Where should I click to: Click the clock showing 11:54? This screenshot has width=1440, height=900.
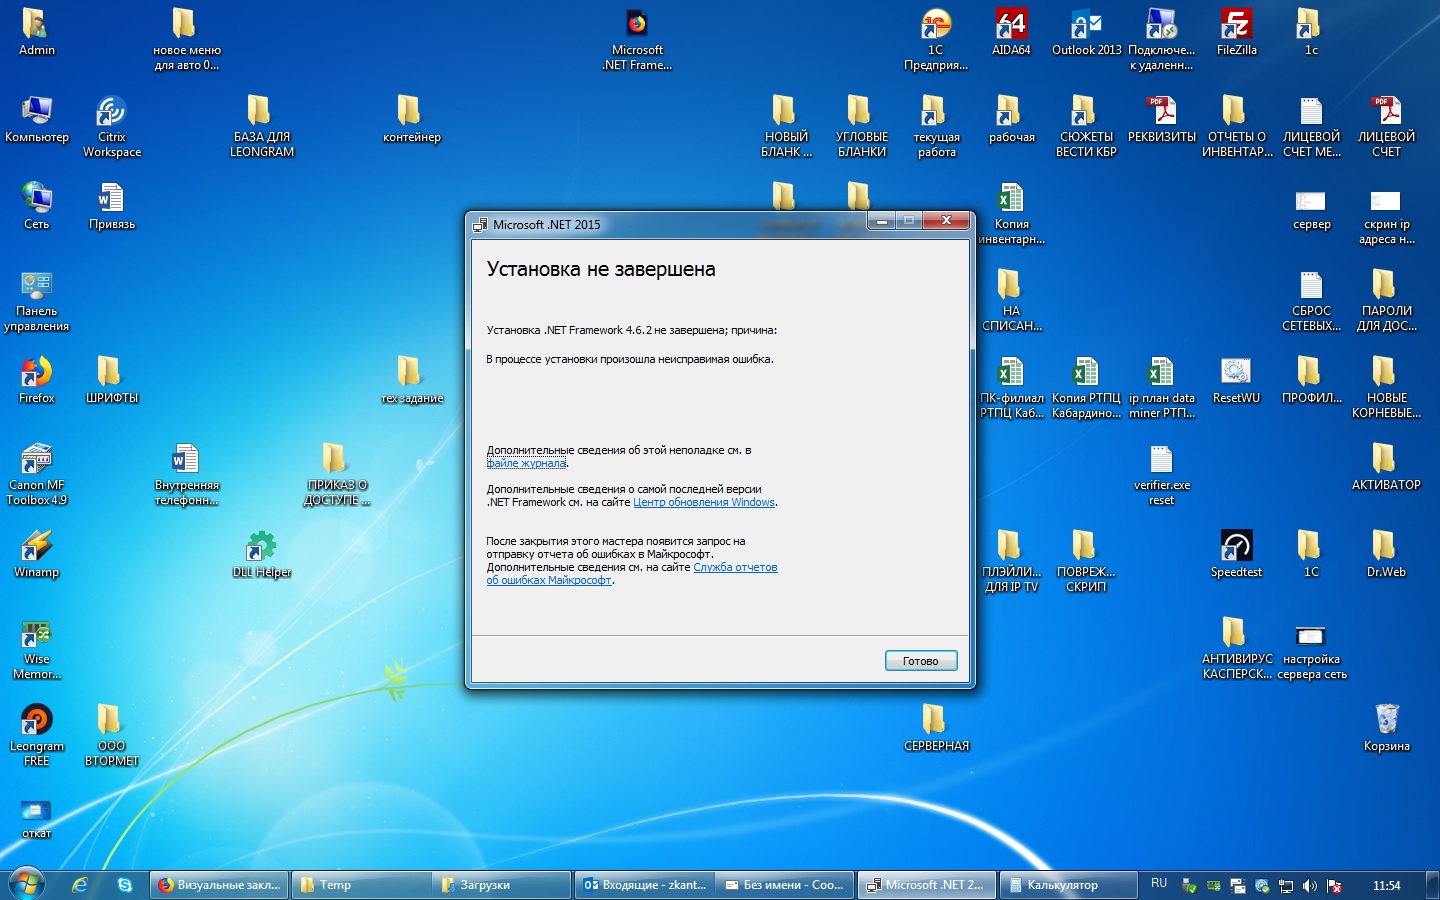coord(1386,885)
